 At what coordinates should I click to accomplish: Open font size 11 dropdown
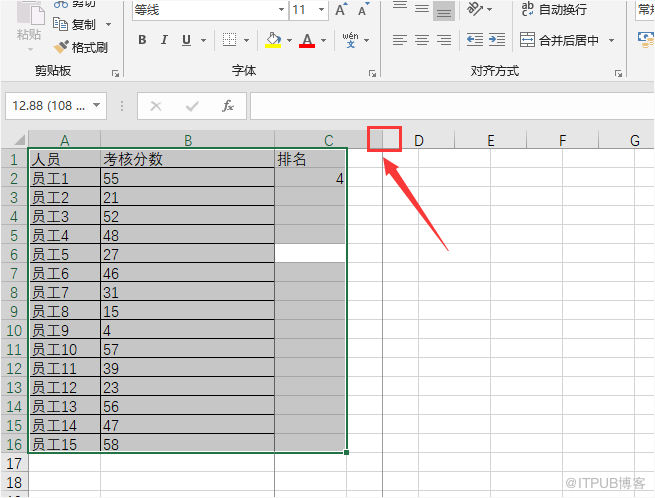[321, 9]
